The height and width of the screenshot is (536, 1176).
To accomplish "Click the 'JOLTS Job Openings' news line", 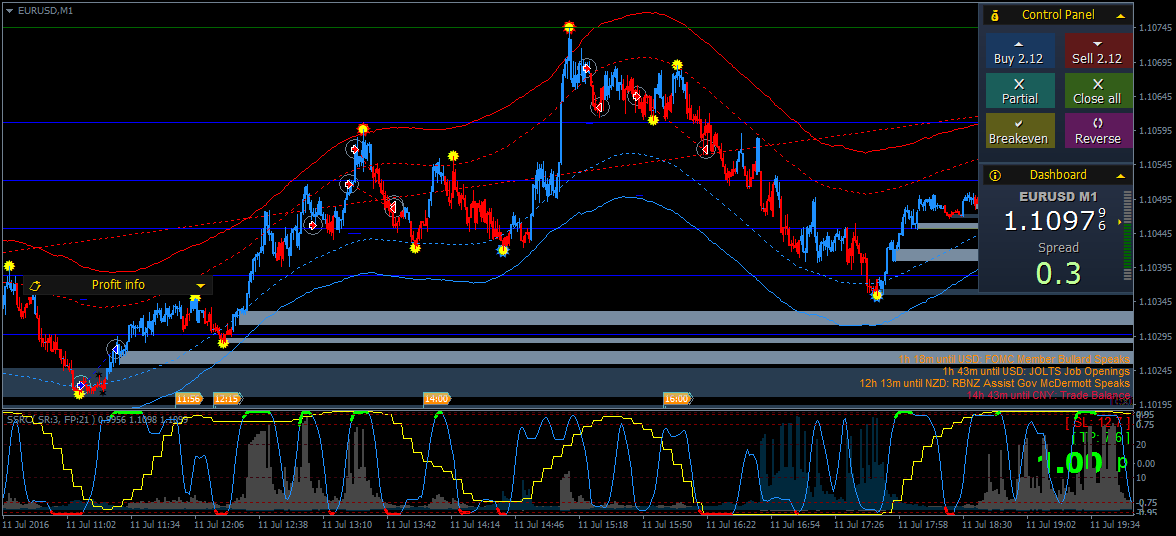I will 1036,371.
